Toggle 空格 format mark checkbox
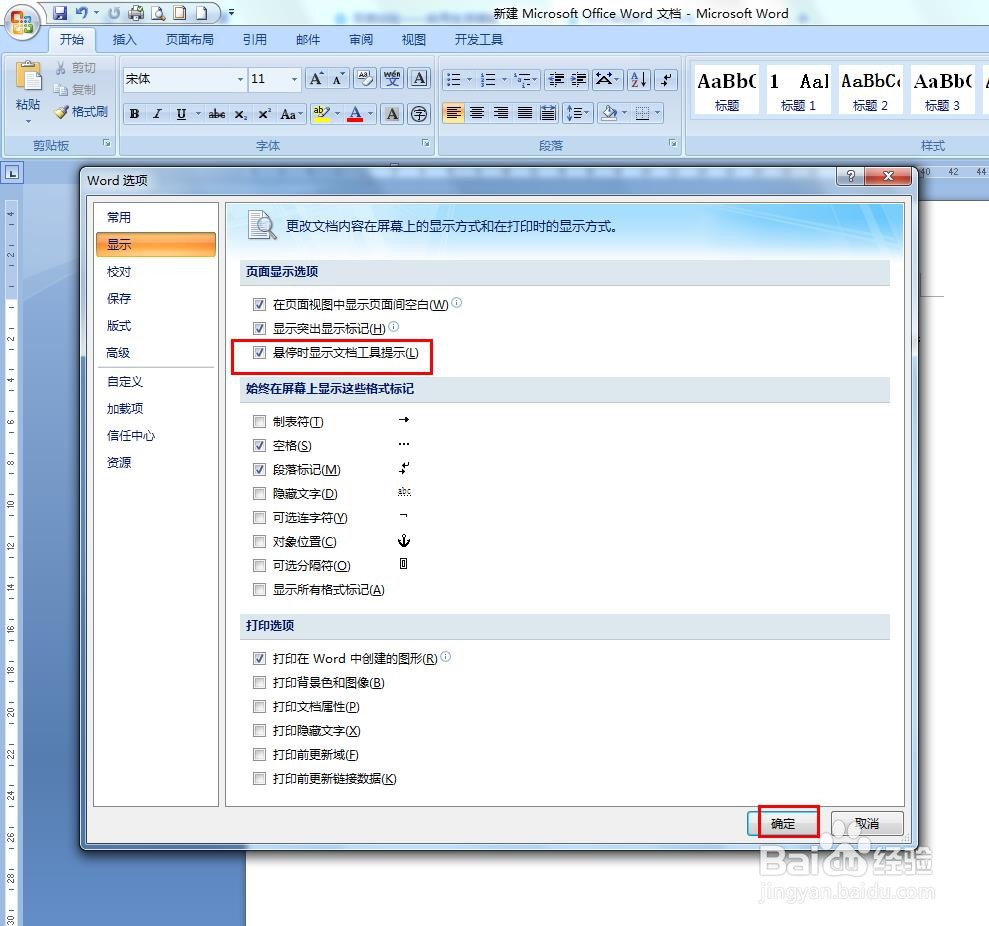Viewport: 989px width, 926px height. (x=259, y=445)
